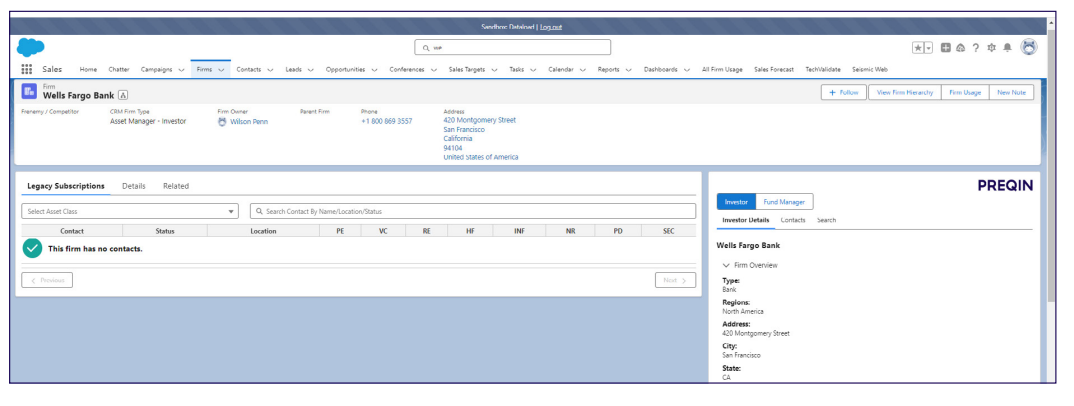The width and height of the screenshot is (1074, 406).
Task: Open the Preqin panel Contacts sub-tab
Action: 793,220
